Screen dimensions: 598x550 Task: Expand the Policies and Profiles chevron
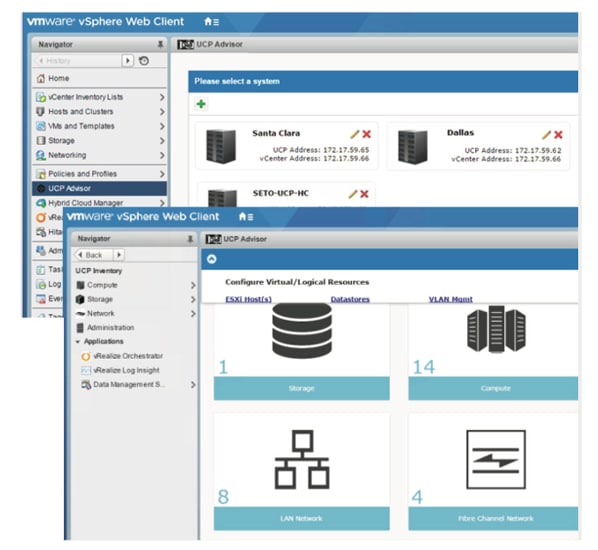(162, 174)
